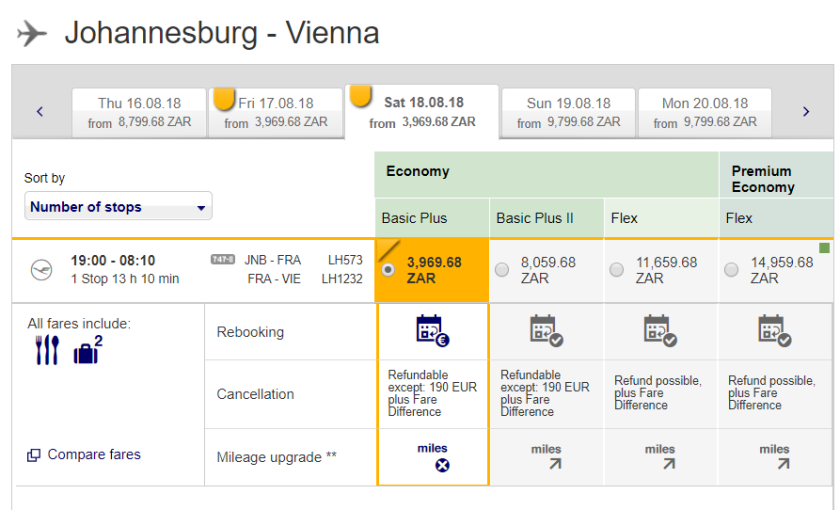Screen dimensions: 840x510
Task: Select the 3,969.68 ZAR Basic Plus fare
Action: 389,270
